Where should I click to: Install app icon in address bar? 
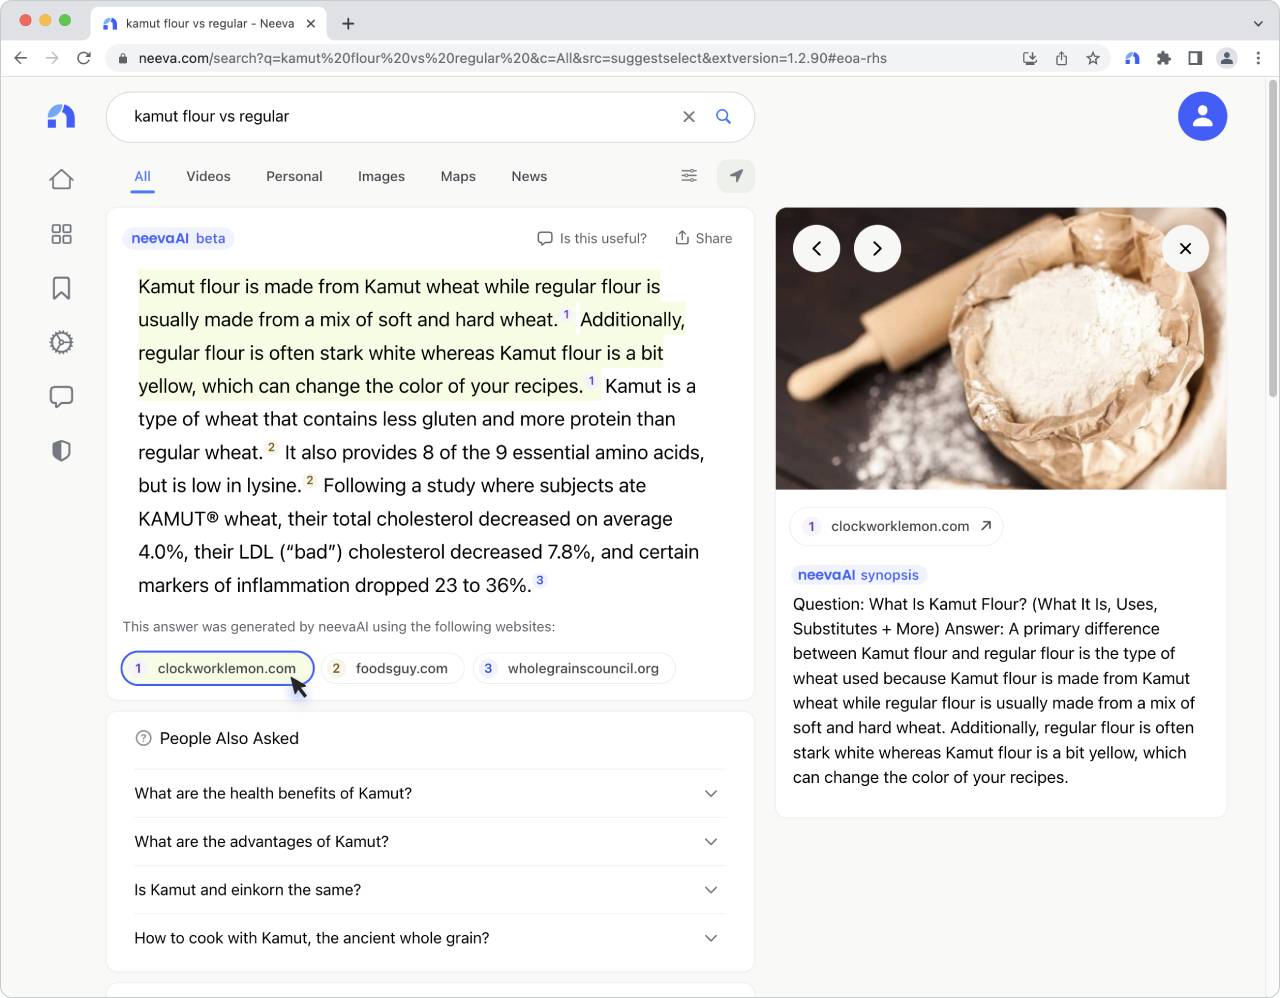(1030, 58)
